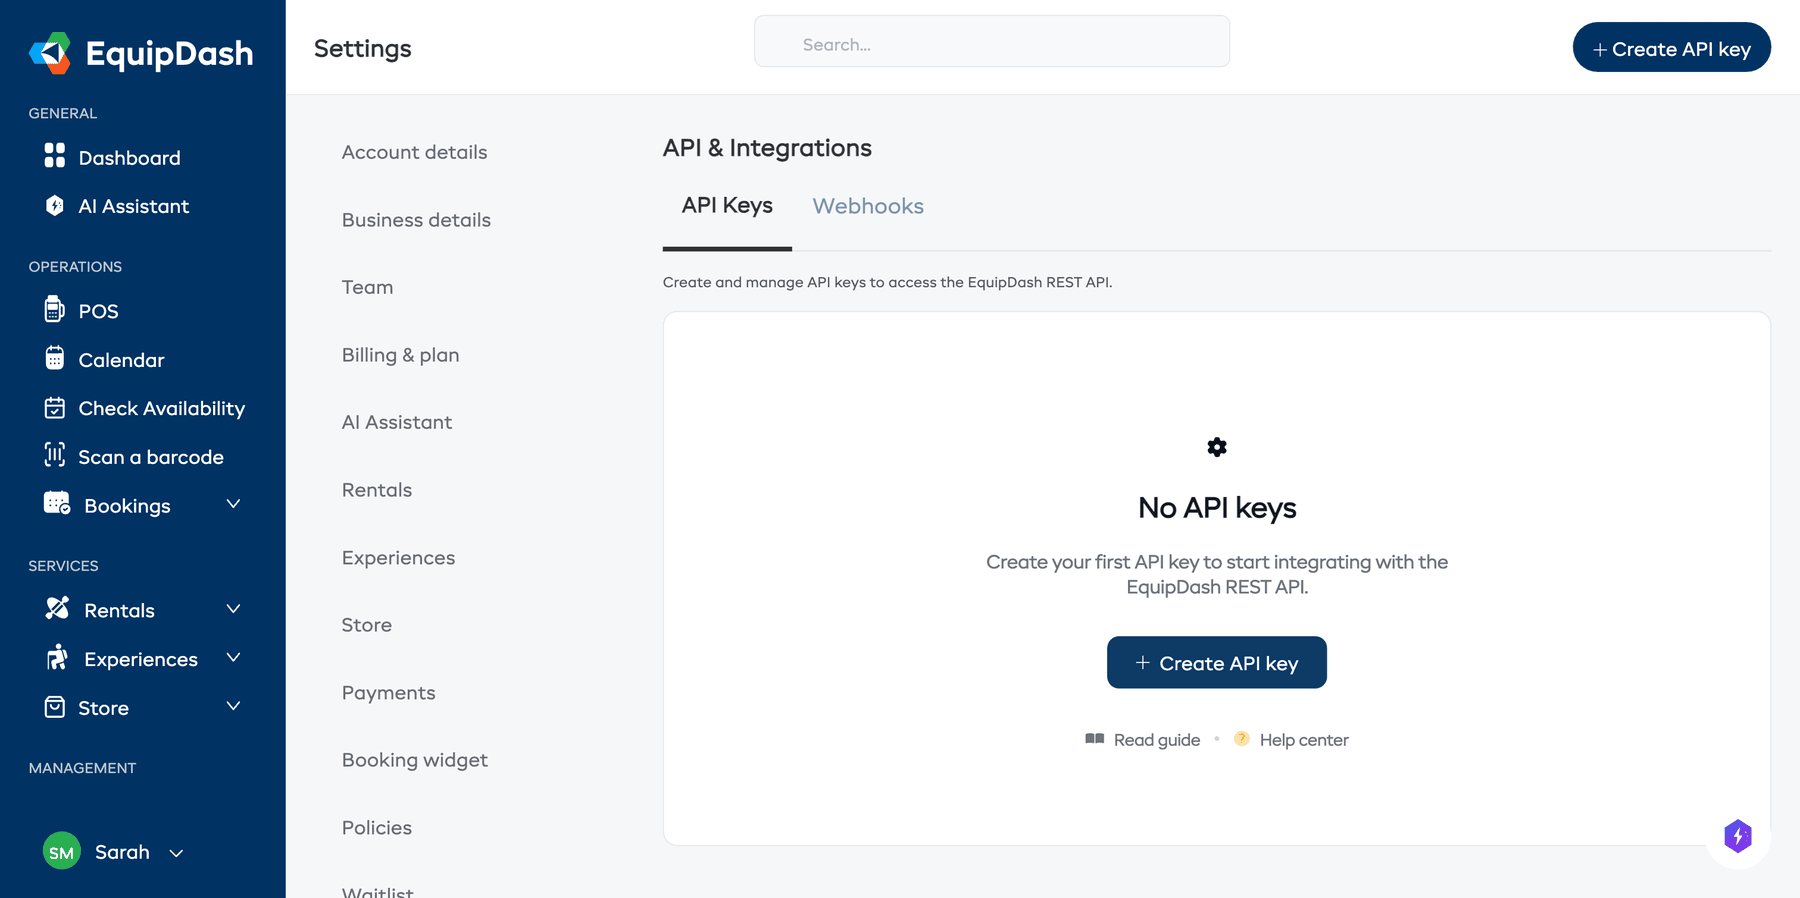Open Rentals settings section

pos(377,490)
